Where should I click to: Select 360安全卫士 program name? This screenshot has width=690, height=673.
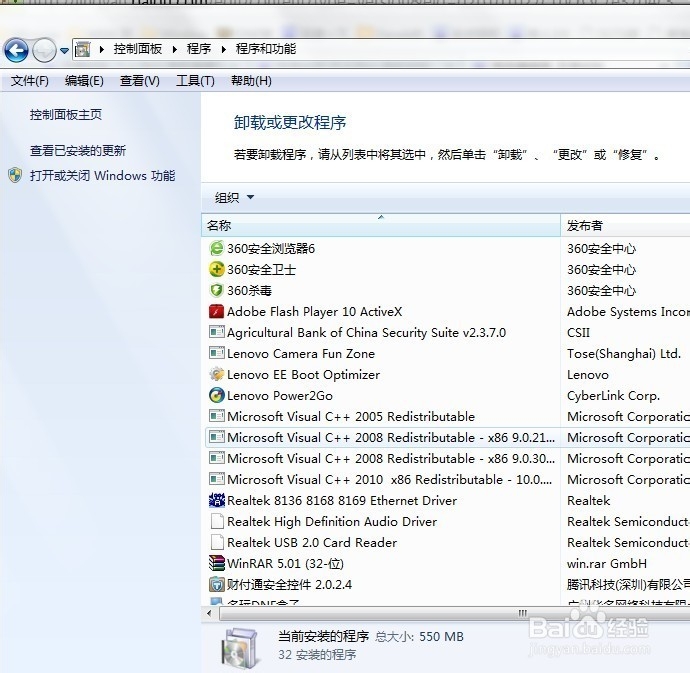click(261, 270)
